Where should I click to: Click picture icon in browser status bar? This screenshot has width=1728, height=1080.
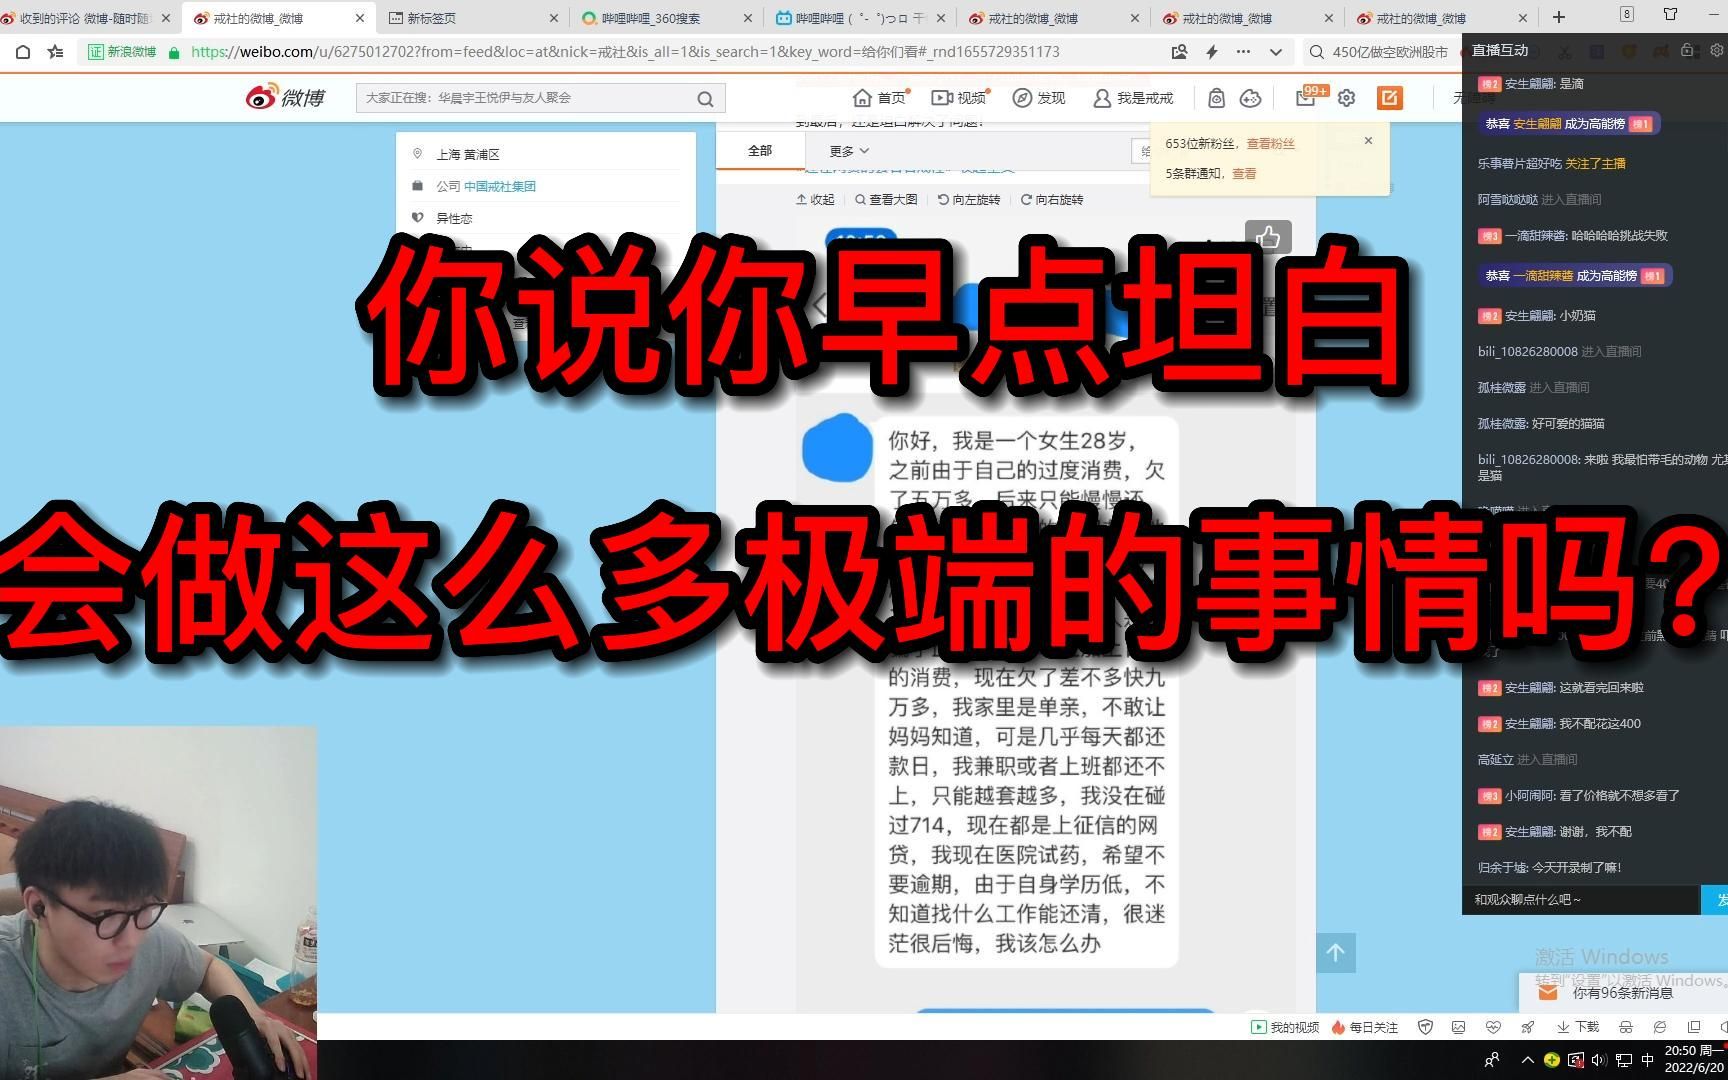(x=1459, y=1027)
